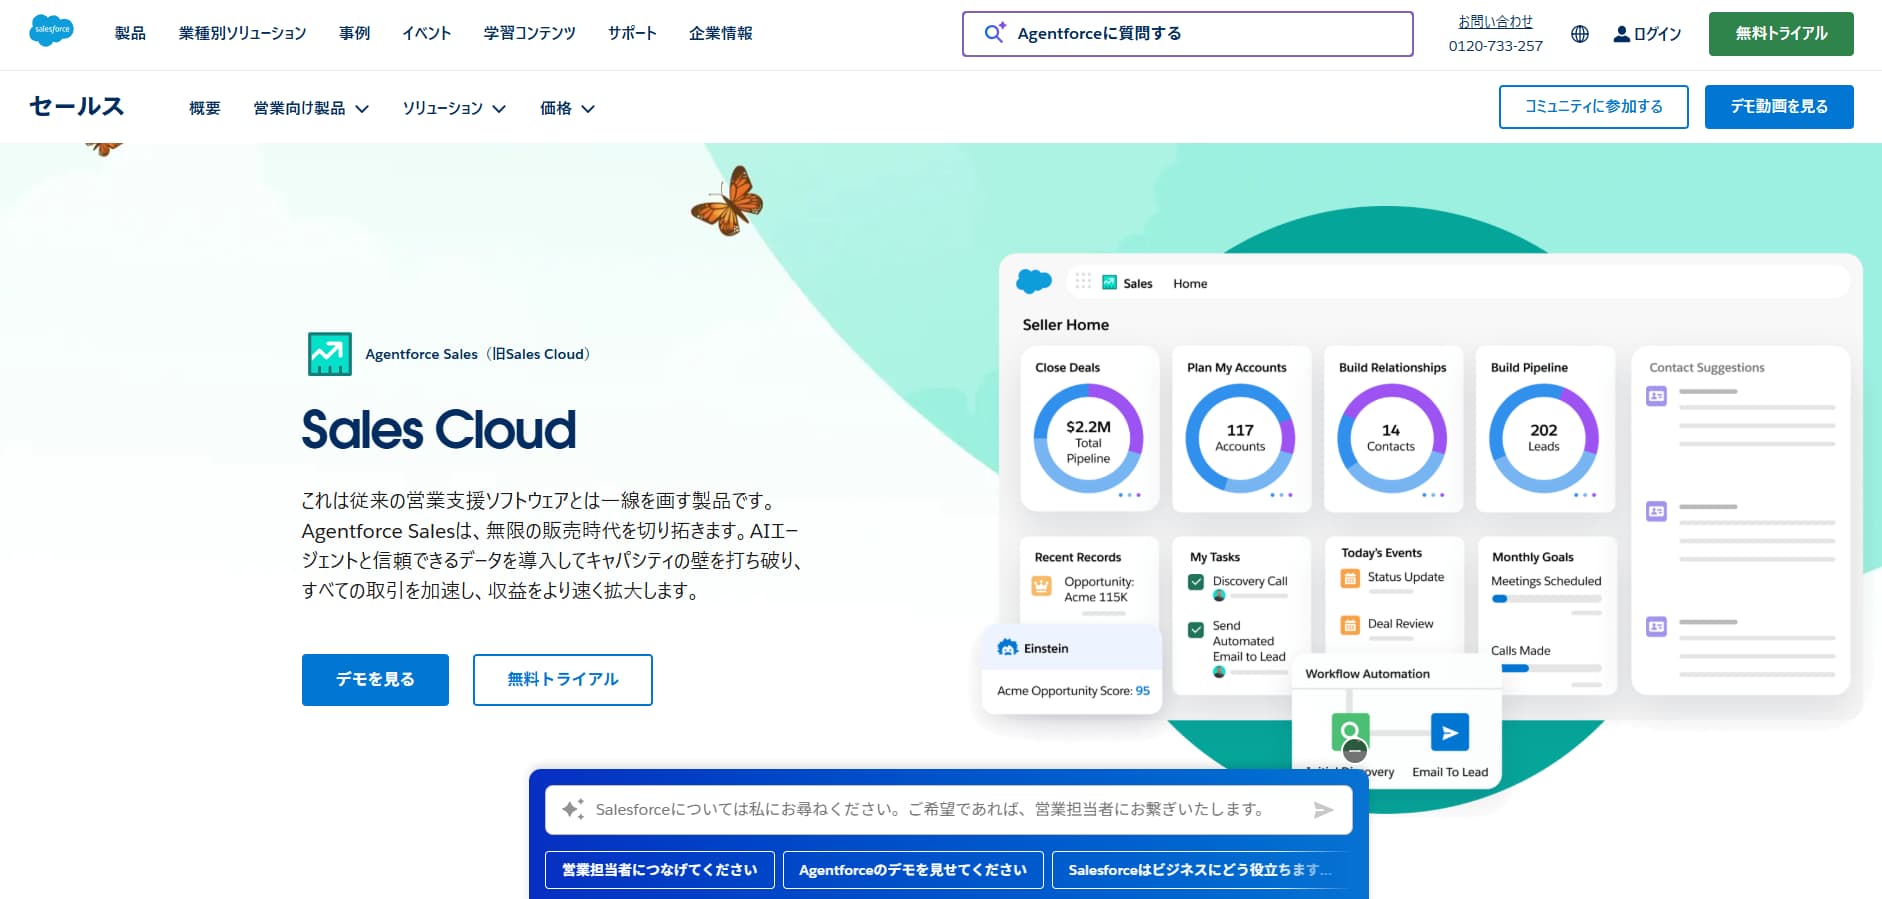
Task: Click the three dots on Build Relationships card
Action: [x=1433, y=495]
